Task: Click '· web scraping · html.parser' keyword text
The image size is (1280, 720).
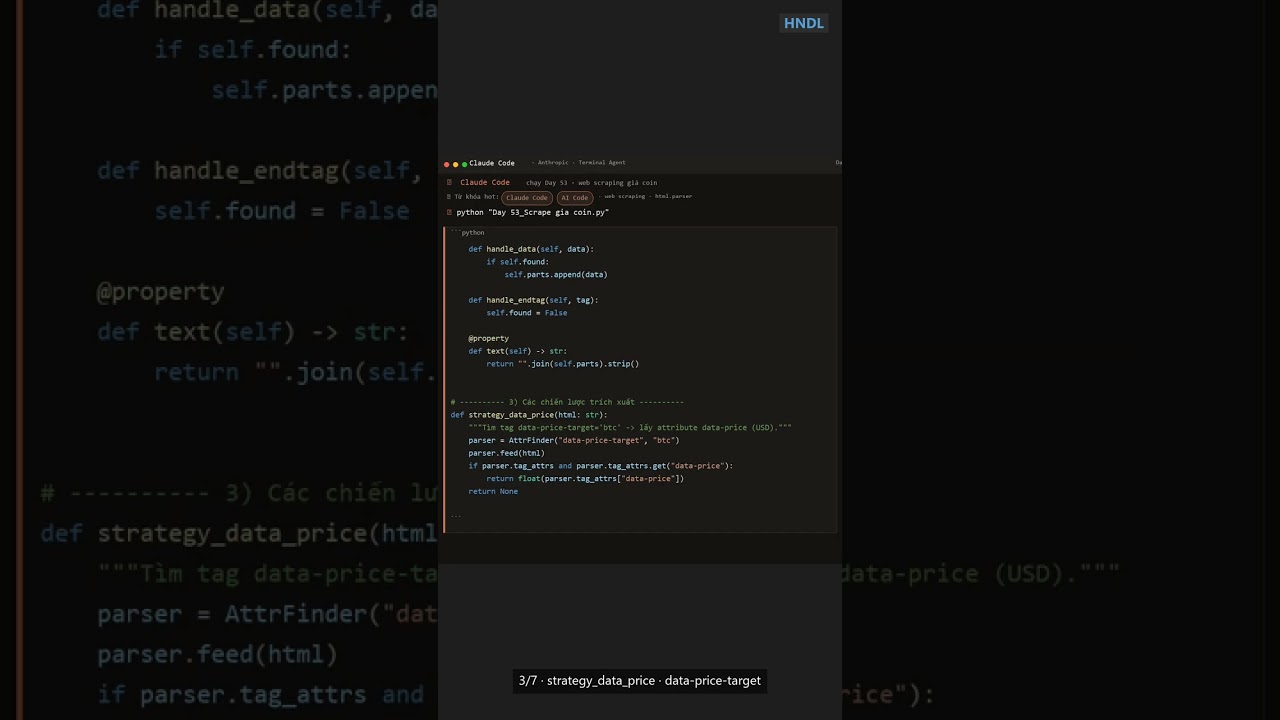Action: pyautogui.click(x=645, y=197)
